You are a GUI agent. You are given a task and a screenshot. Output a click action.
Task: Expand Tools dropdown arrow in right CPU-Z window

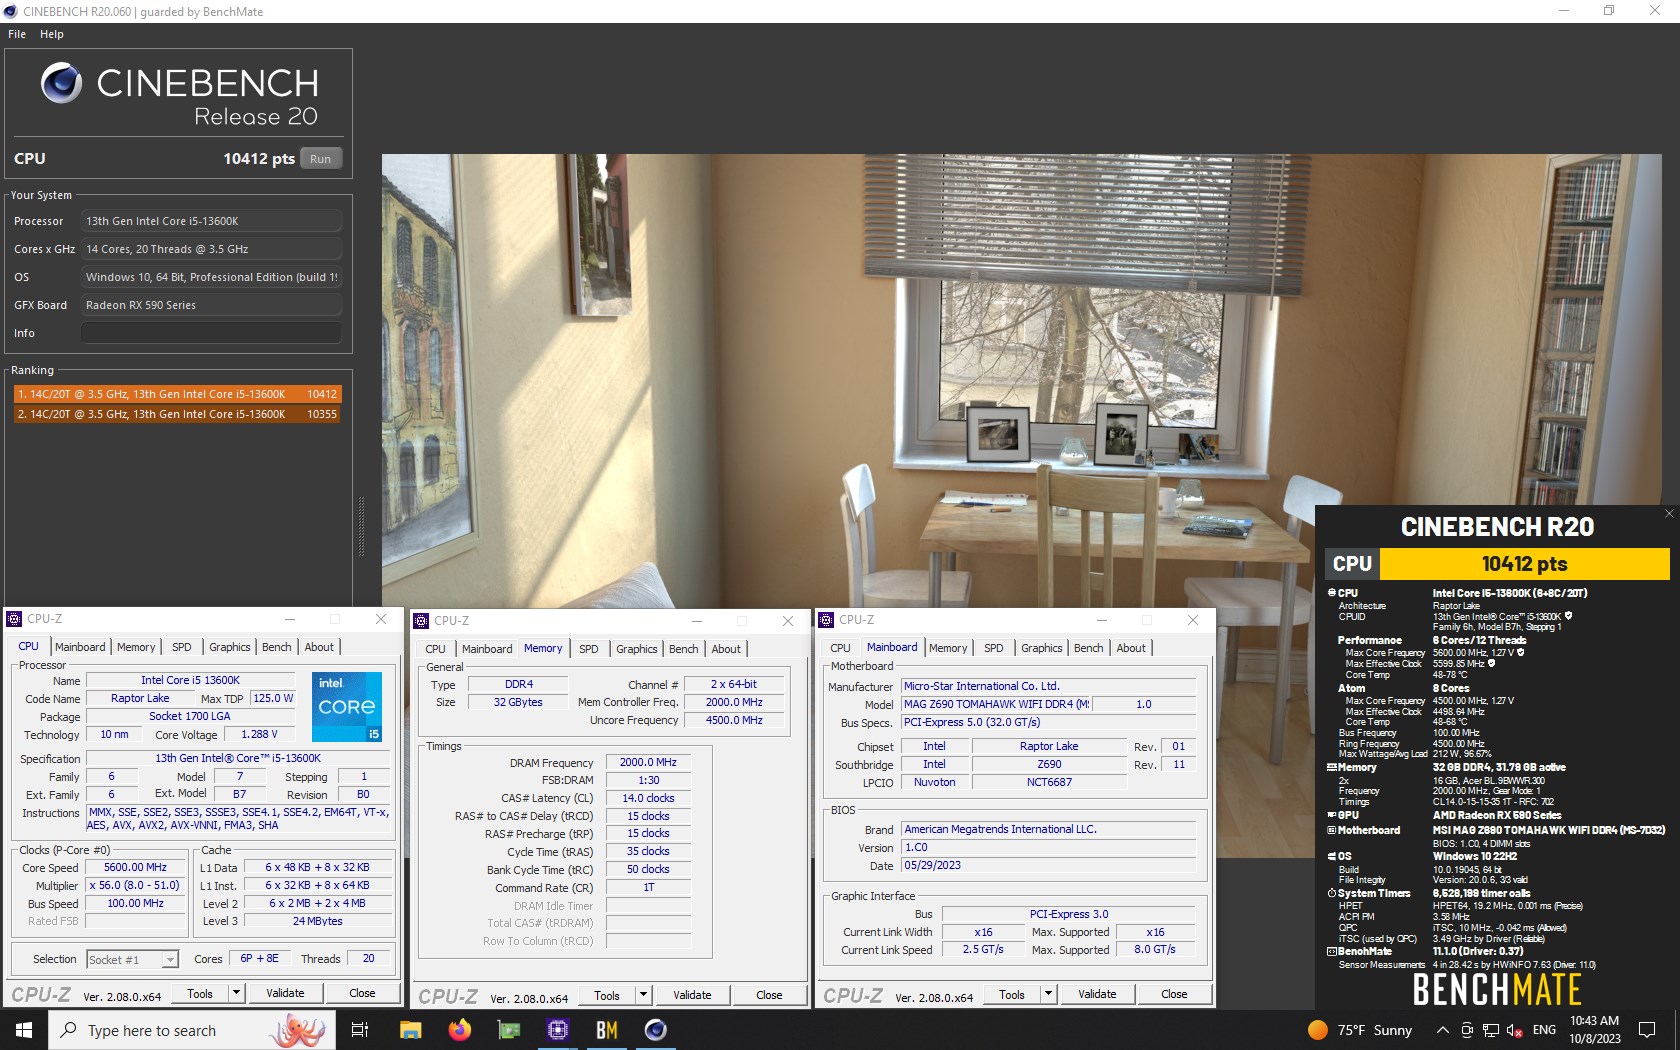point(1049,994)
